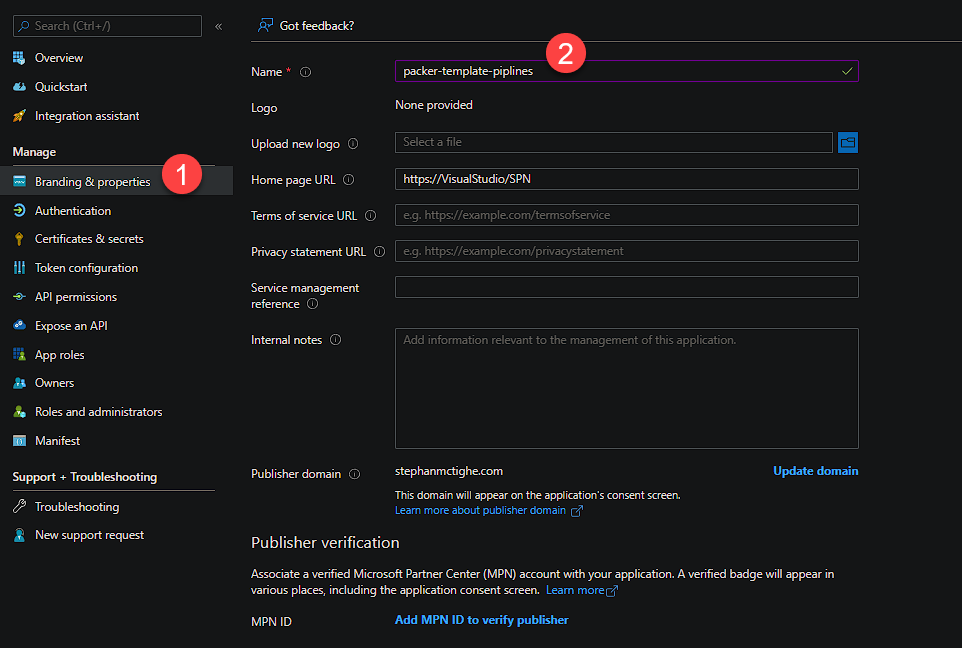Click the info icon beside Upload new logo
This screenshot has width=962, height=648.
(x=352, y=144)
